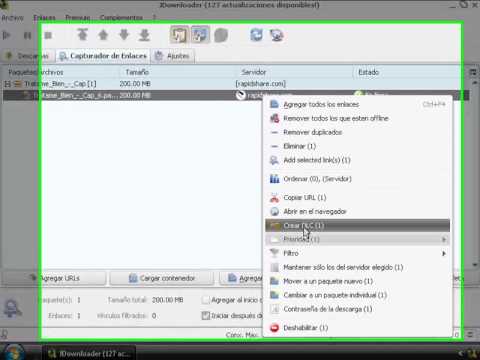Click the JDownloader taskbar button
The image size is (480, 360).
[89, 353]
